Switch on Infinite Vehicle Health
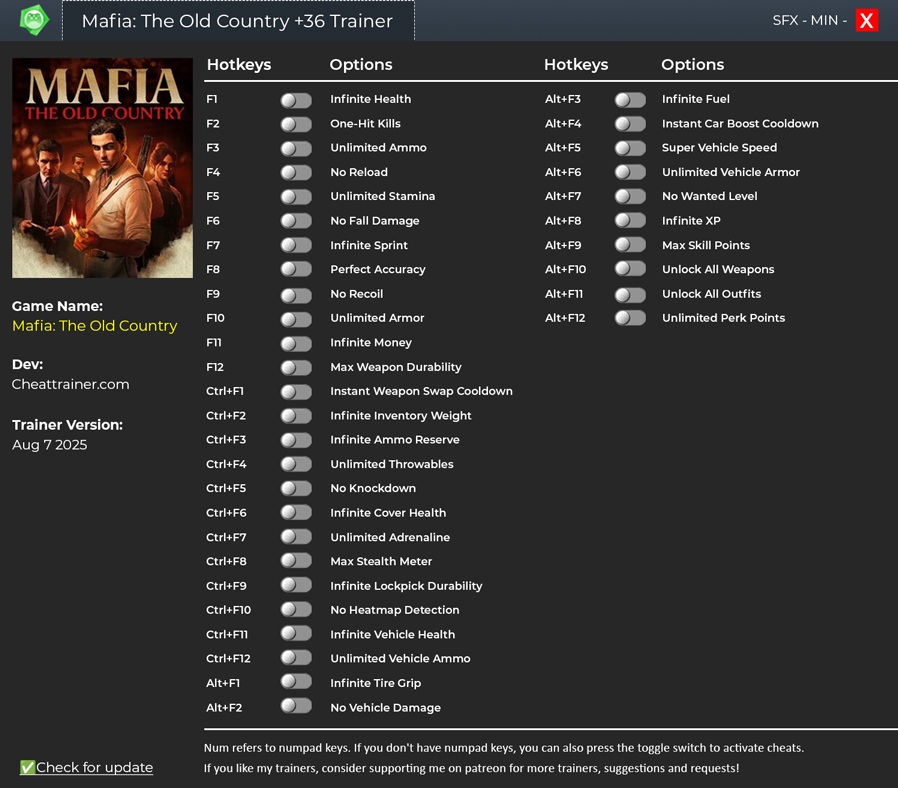This screenshot has height=788, width=898. (296, 633)
